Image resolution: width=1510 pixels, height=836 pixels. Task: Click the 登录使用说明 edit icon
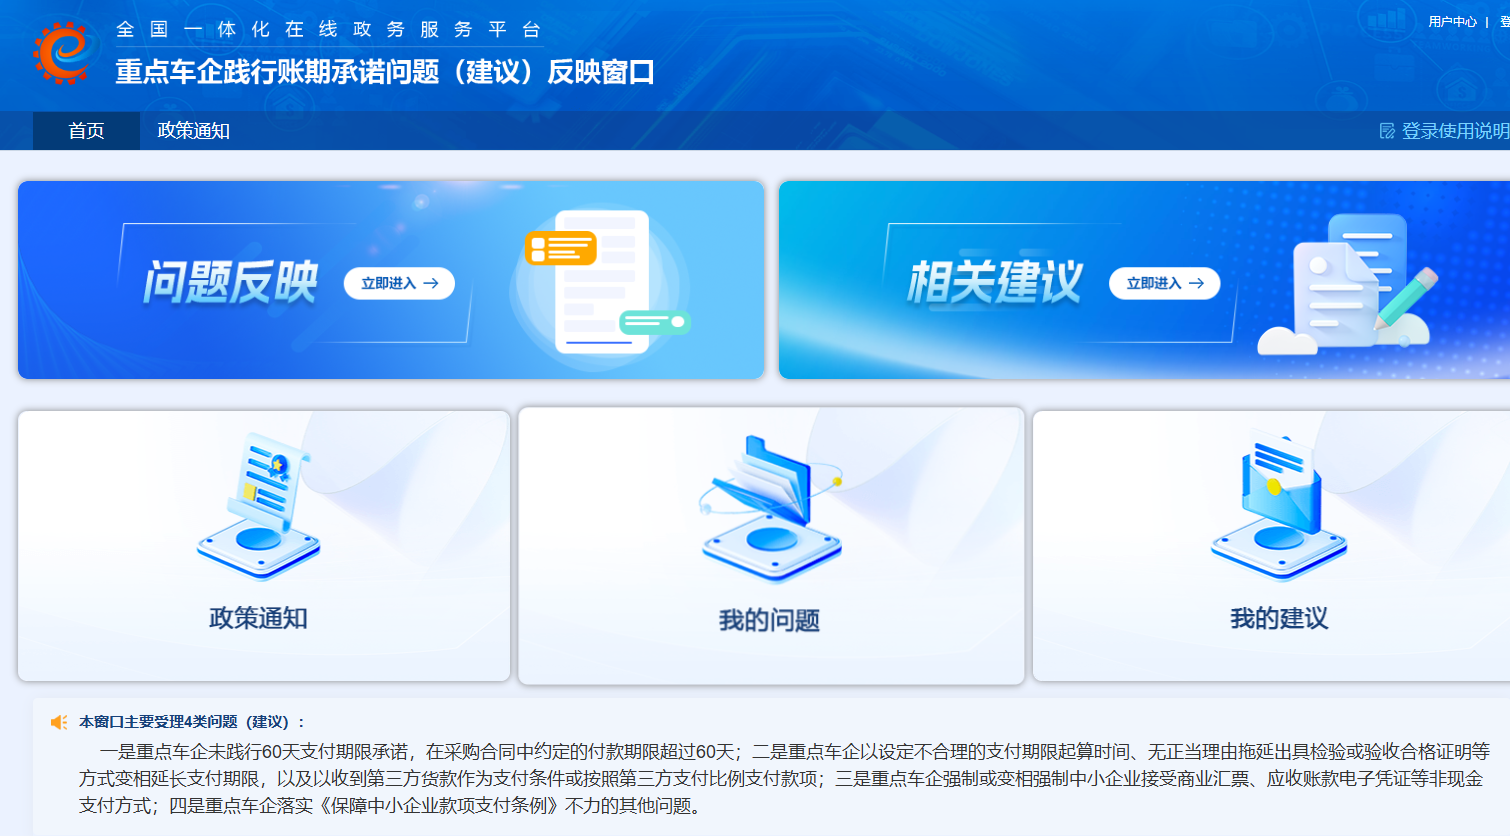[1387, 131]
